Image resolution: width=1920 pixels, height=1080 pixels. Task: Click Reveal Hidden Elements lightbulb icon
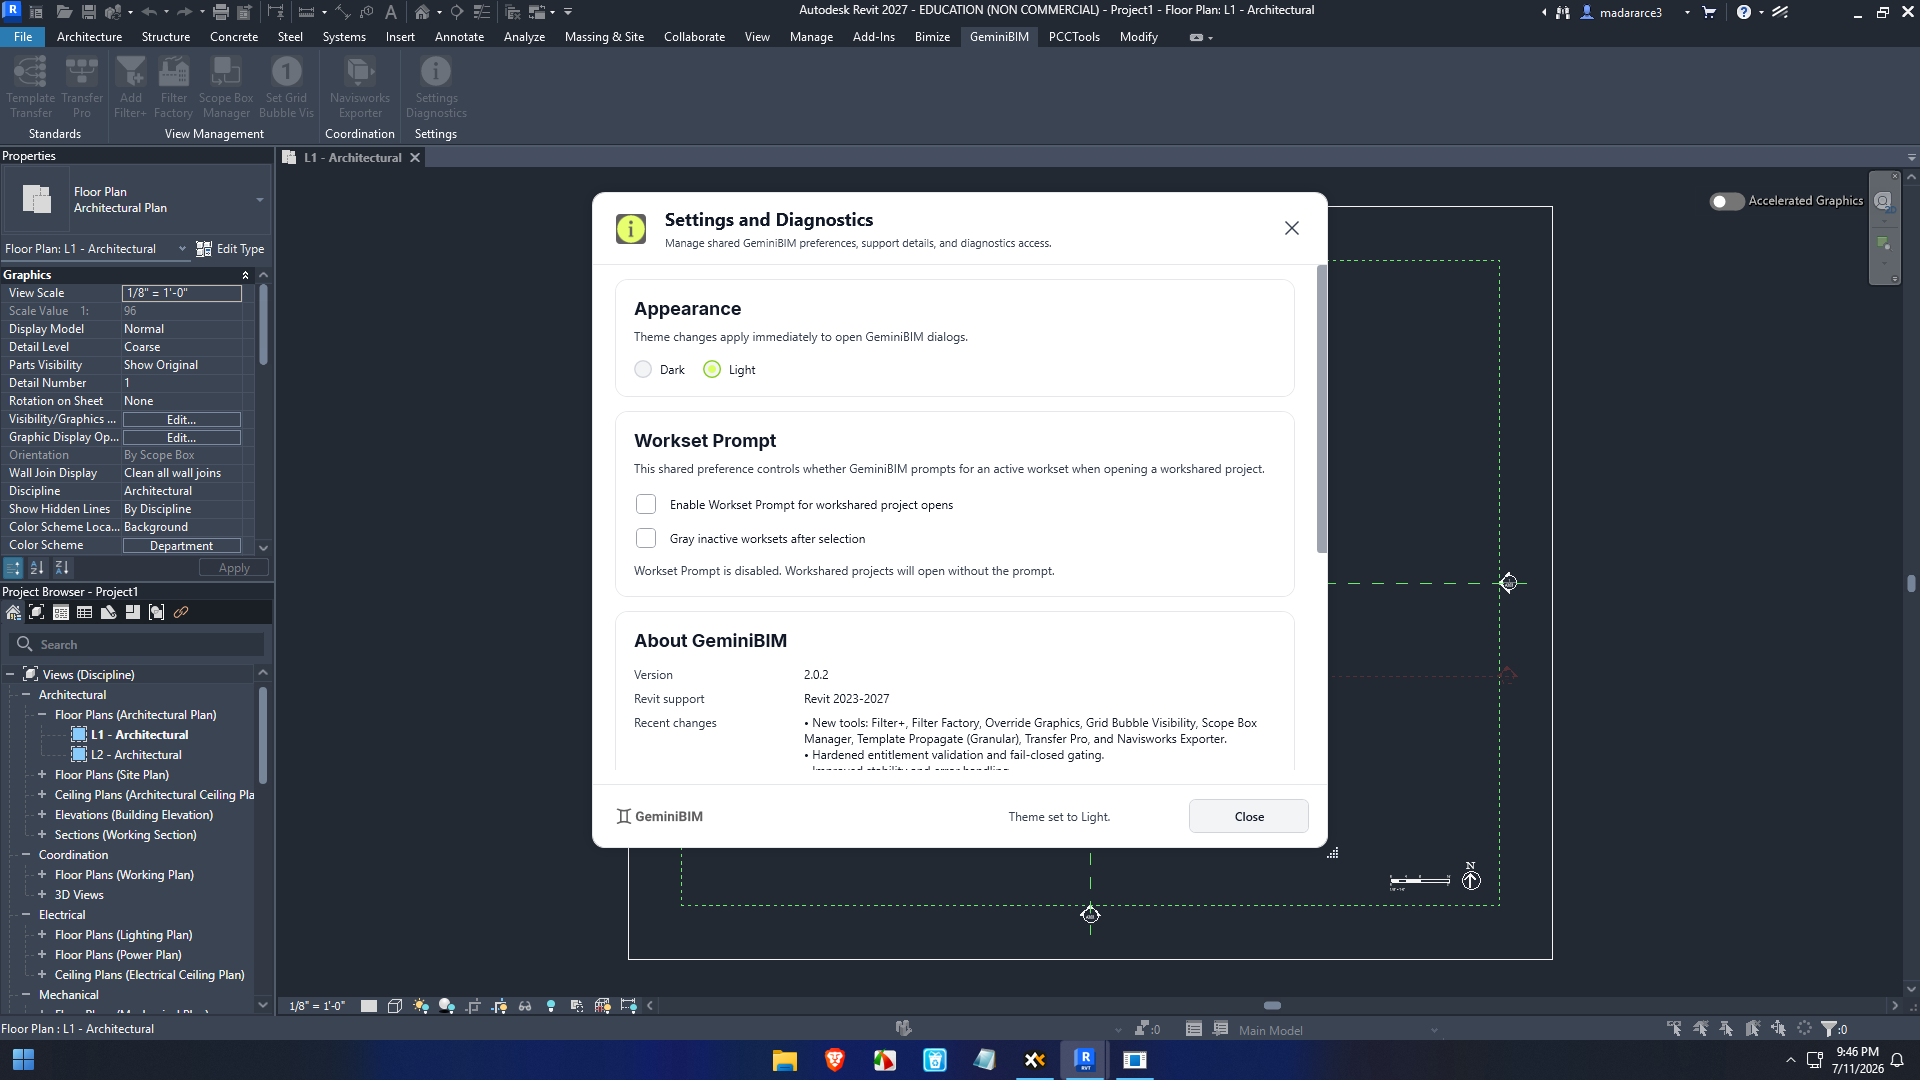[551, 1006]
